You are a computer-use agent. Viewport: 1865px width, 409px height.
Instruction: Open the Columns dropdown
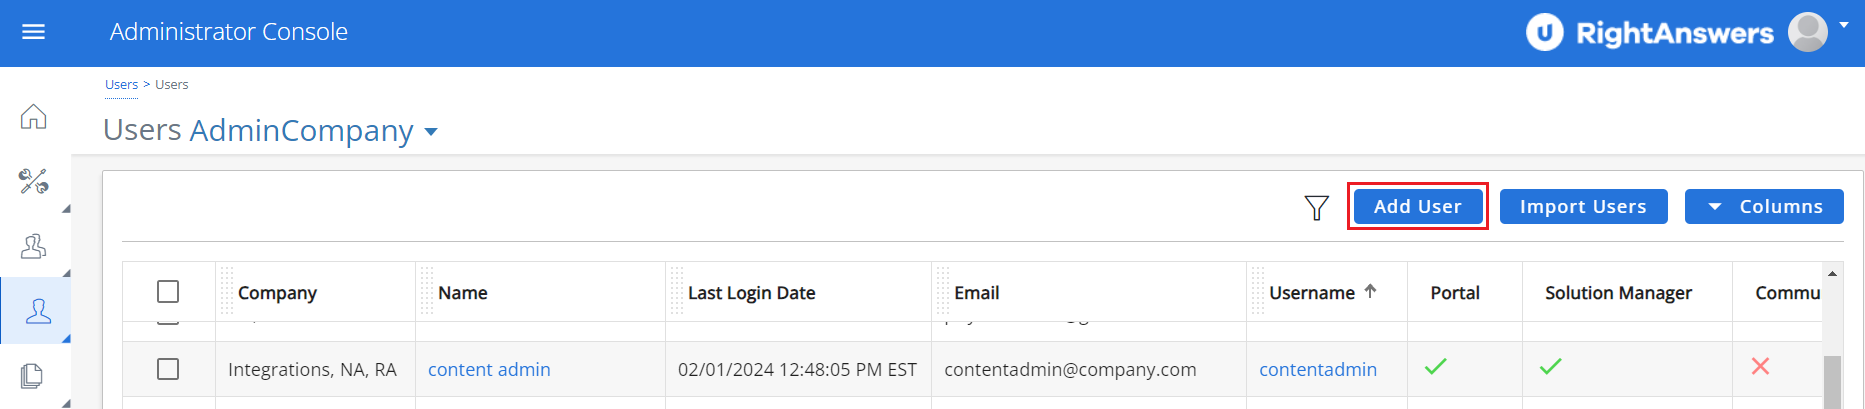1764,207
